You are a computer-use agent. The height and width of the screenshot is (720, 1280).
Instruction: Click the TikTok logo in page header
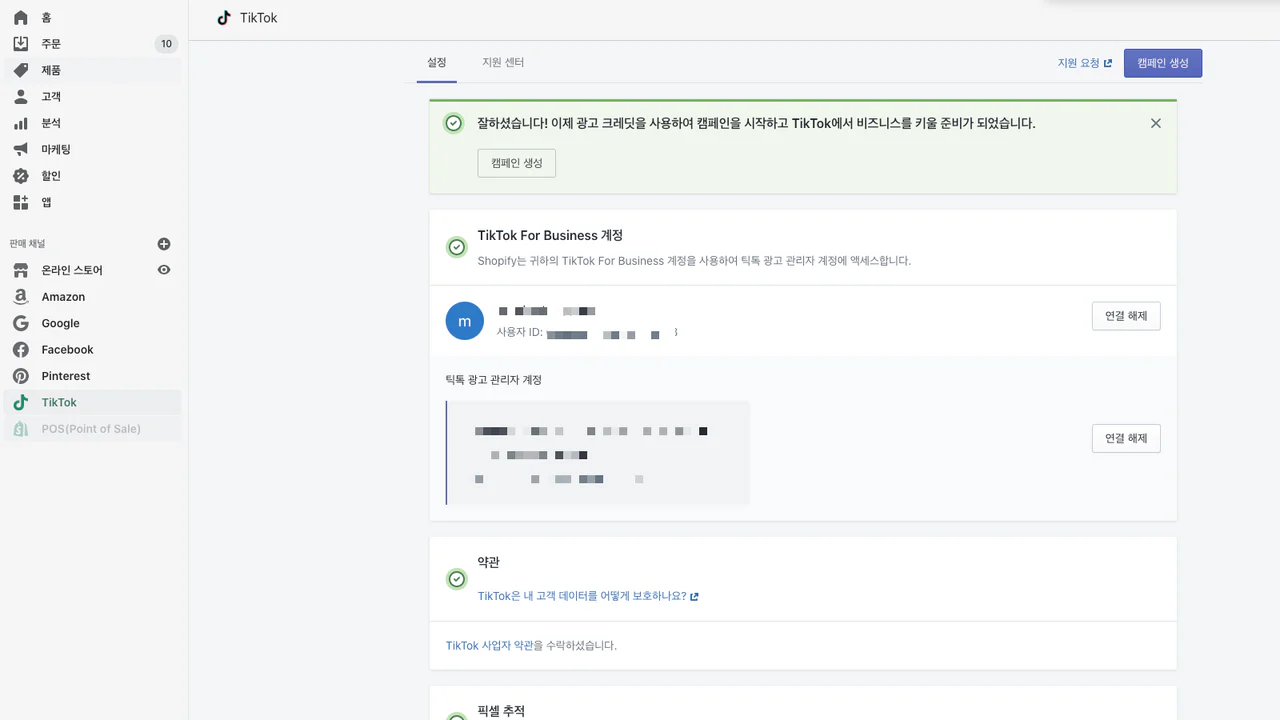[224, 18]
